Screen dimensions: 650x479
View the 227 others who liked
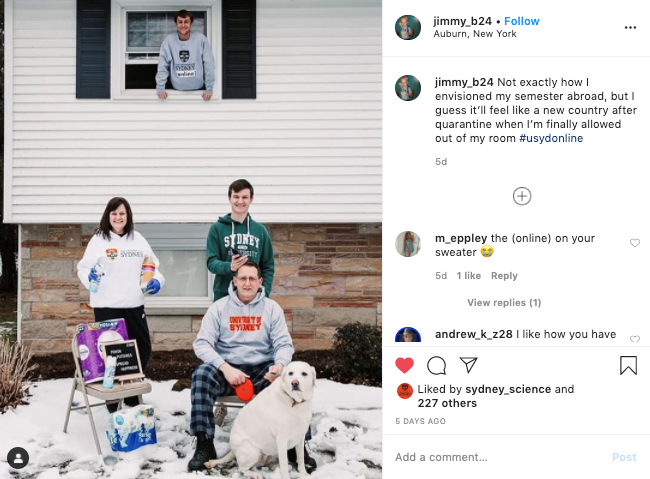tap(447, 403)
